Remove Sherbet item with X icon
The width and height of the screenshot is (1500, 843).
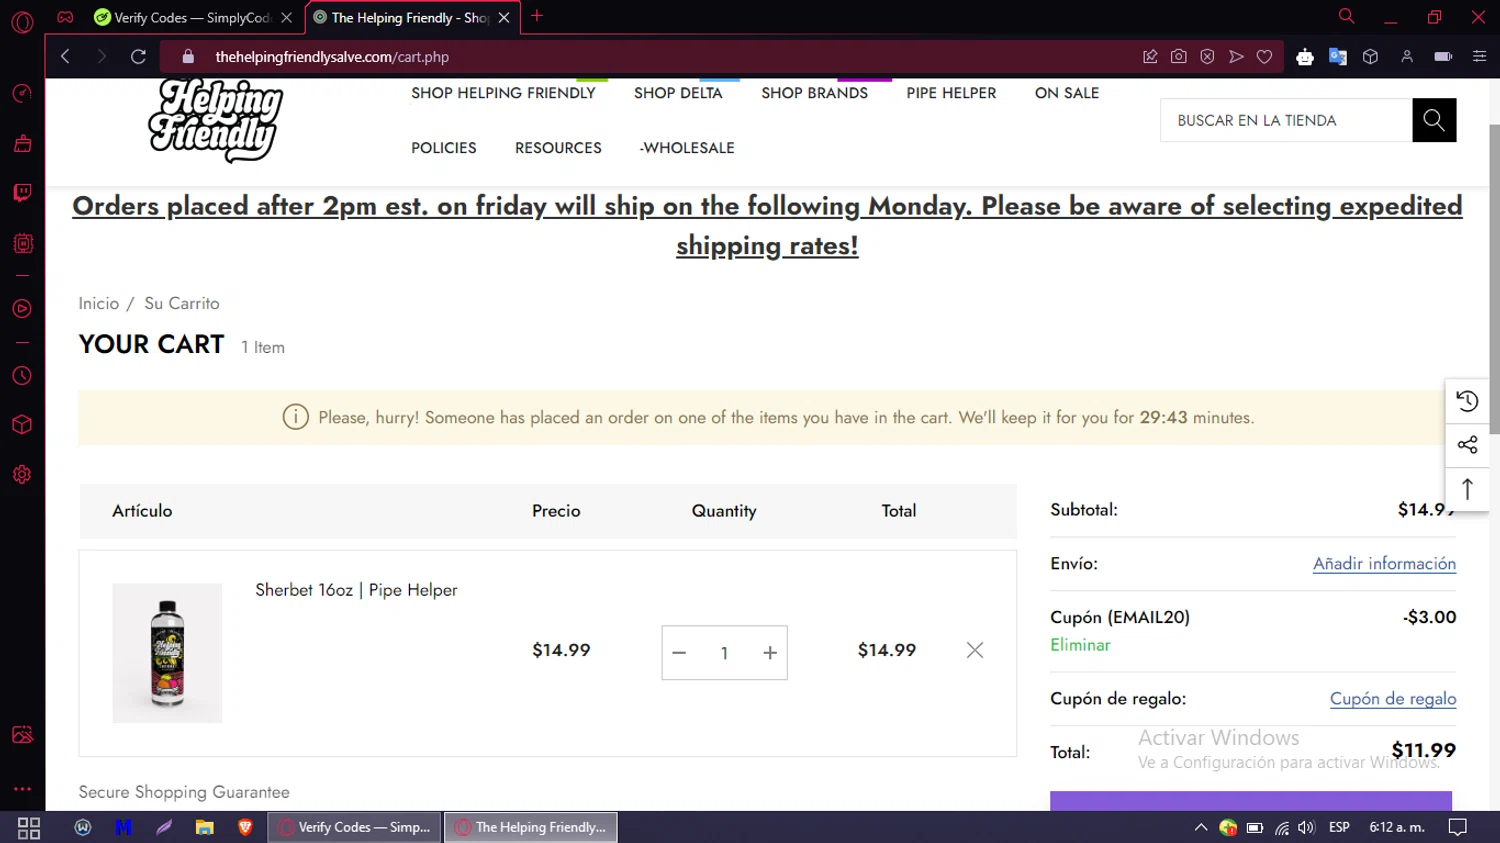[975, 650]
